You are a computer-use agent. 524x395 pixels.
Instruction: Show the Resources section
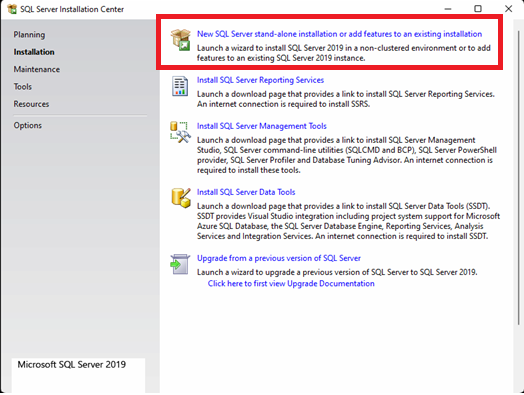(31, 104)
